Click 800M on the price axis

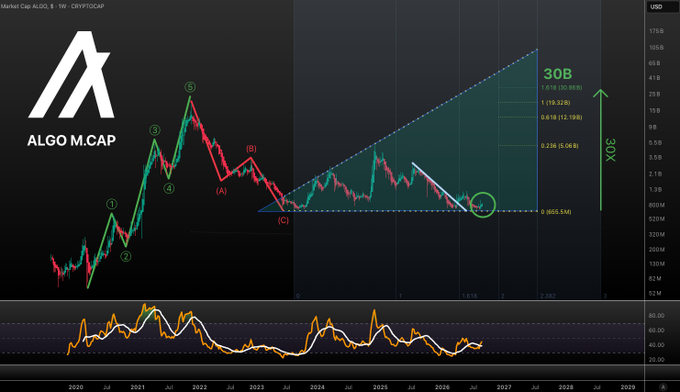(657, 205)
